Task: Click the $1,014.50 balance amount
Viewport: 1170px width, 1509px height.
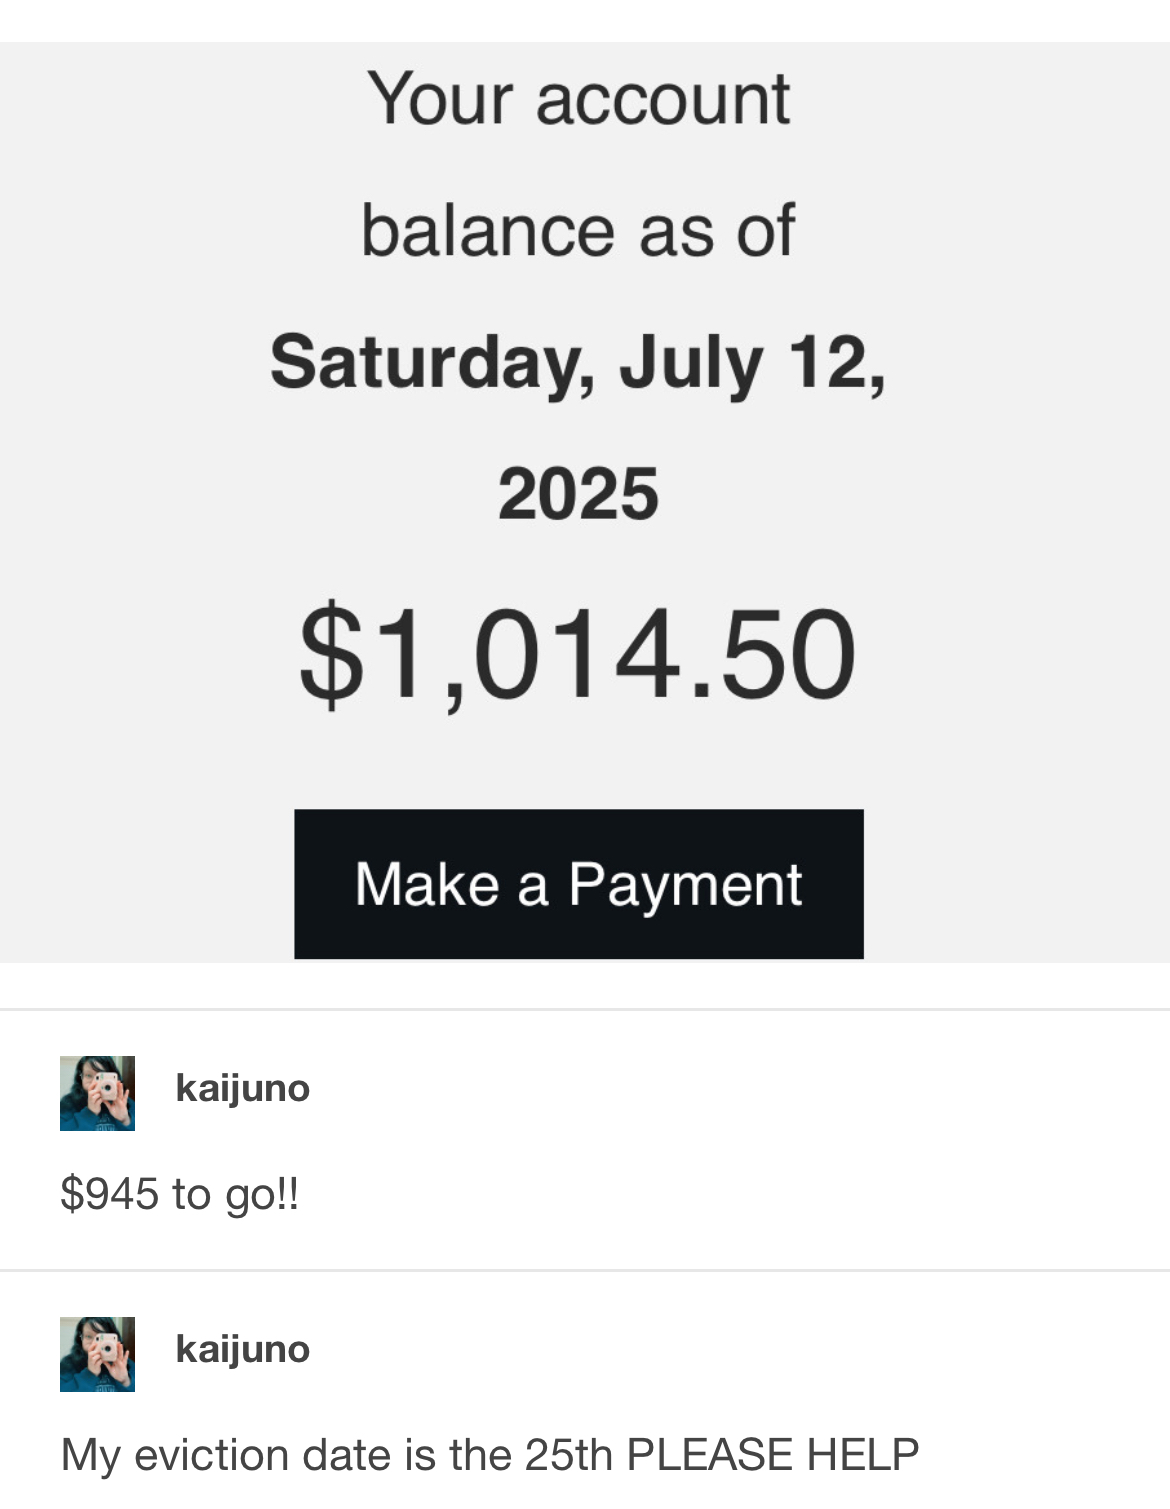Action: 578,655
